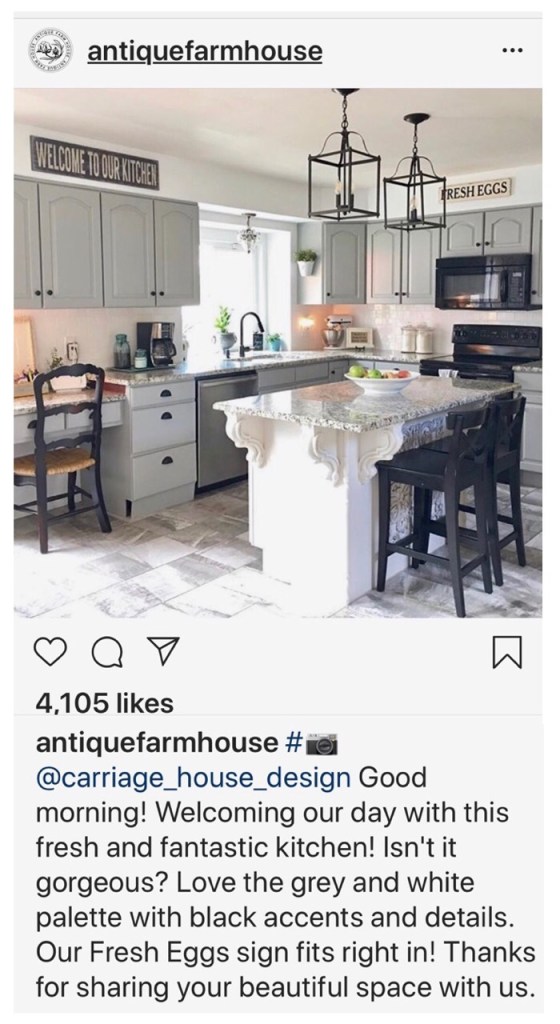This screenshot has height=1024, width=560.
Task: Open comments via the speech bubble icon
Action: coord(106,653)
